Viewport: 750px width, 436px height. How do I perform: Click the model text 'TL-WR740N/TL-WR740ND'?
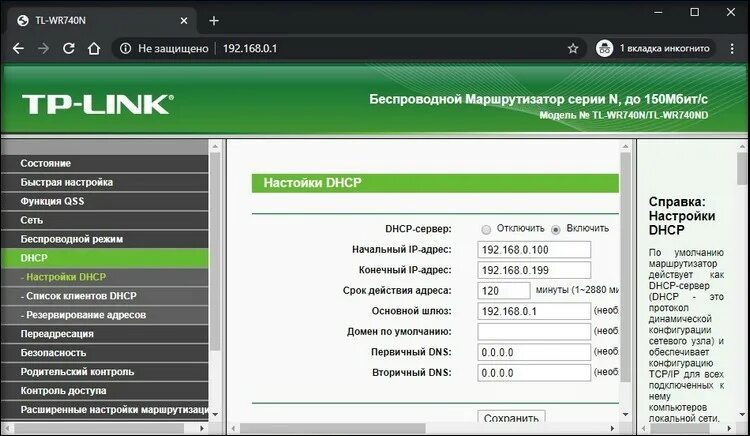coord(650,115)
